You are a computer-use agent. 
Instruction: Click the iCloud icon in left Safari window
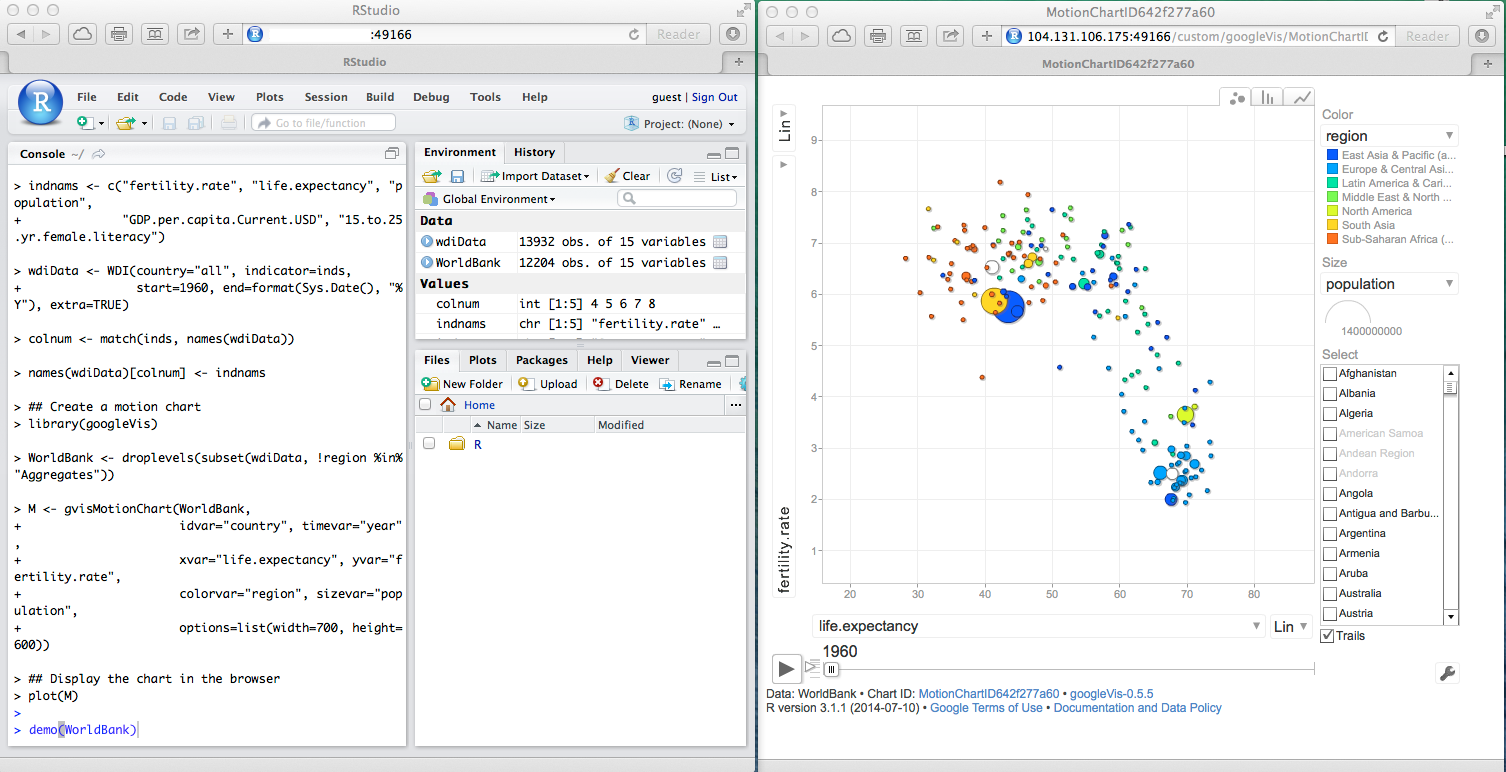pyautogui.click(x=82, y=34)
